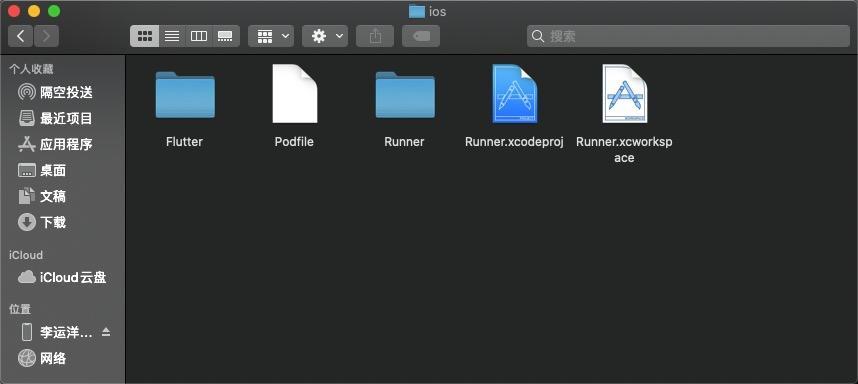This screenshot has width=858, height=384.
Task: Select the Podfile document icon
Action: point(295,94)
